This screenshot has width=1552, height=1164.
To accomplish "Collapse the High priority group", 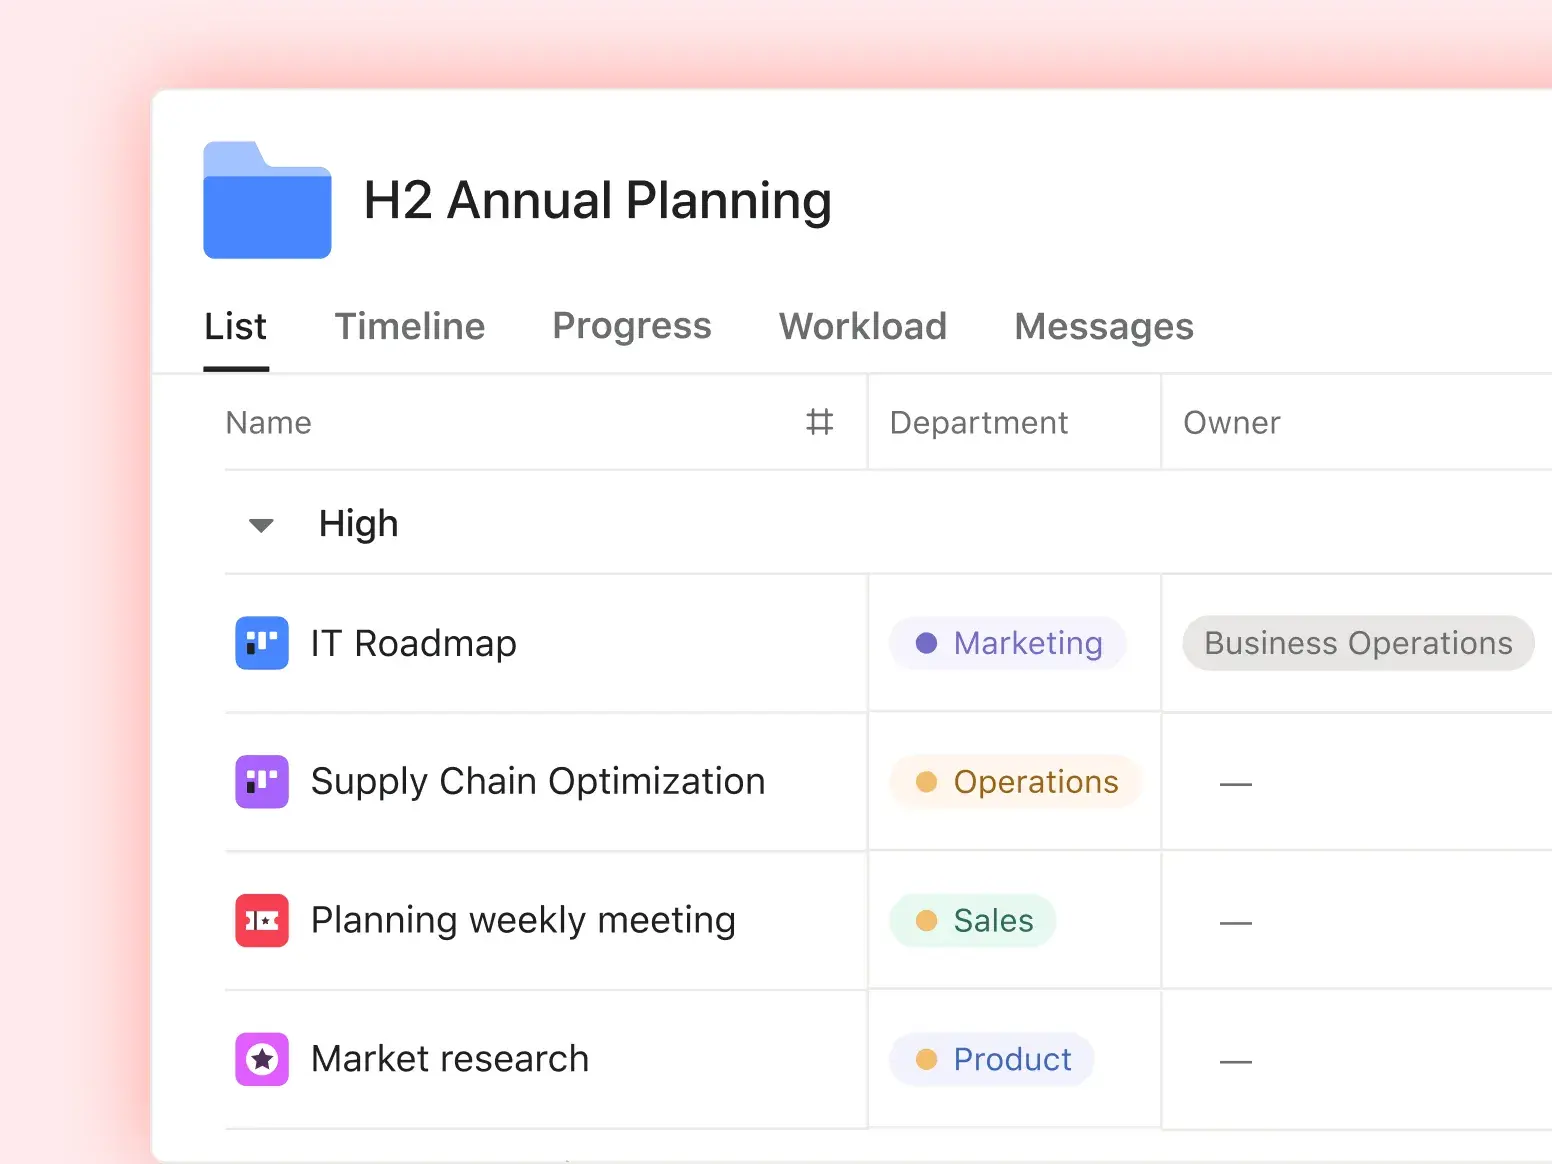I will pos(260,524).
